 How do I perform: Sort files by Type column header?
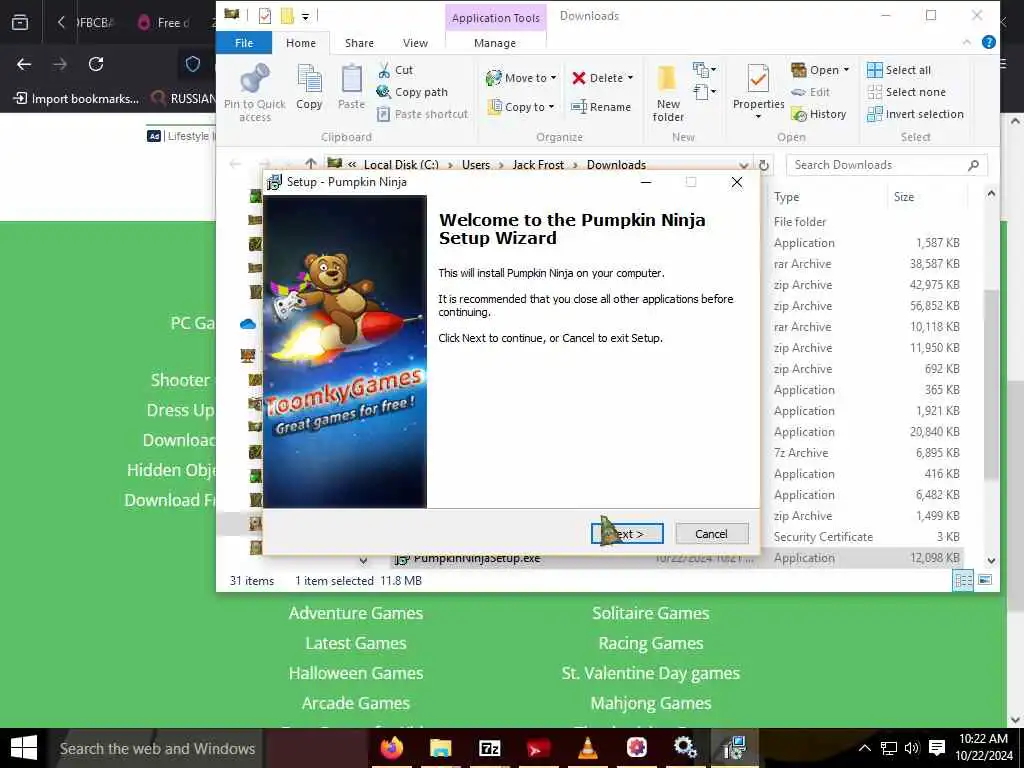[x=786, y=197]
